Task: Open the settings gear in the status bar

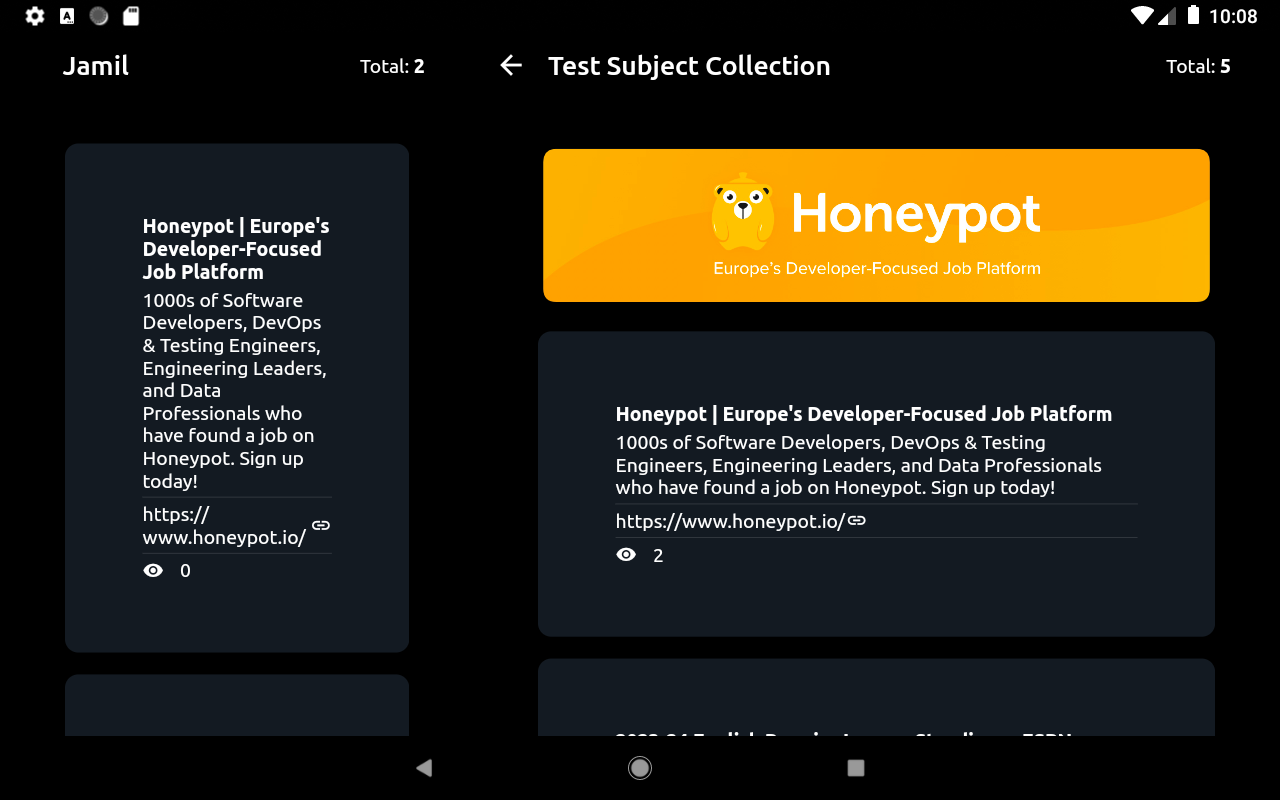Action: tap(35, 16)
